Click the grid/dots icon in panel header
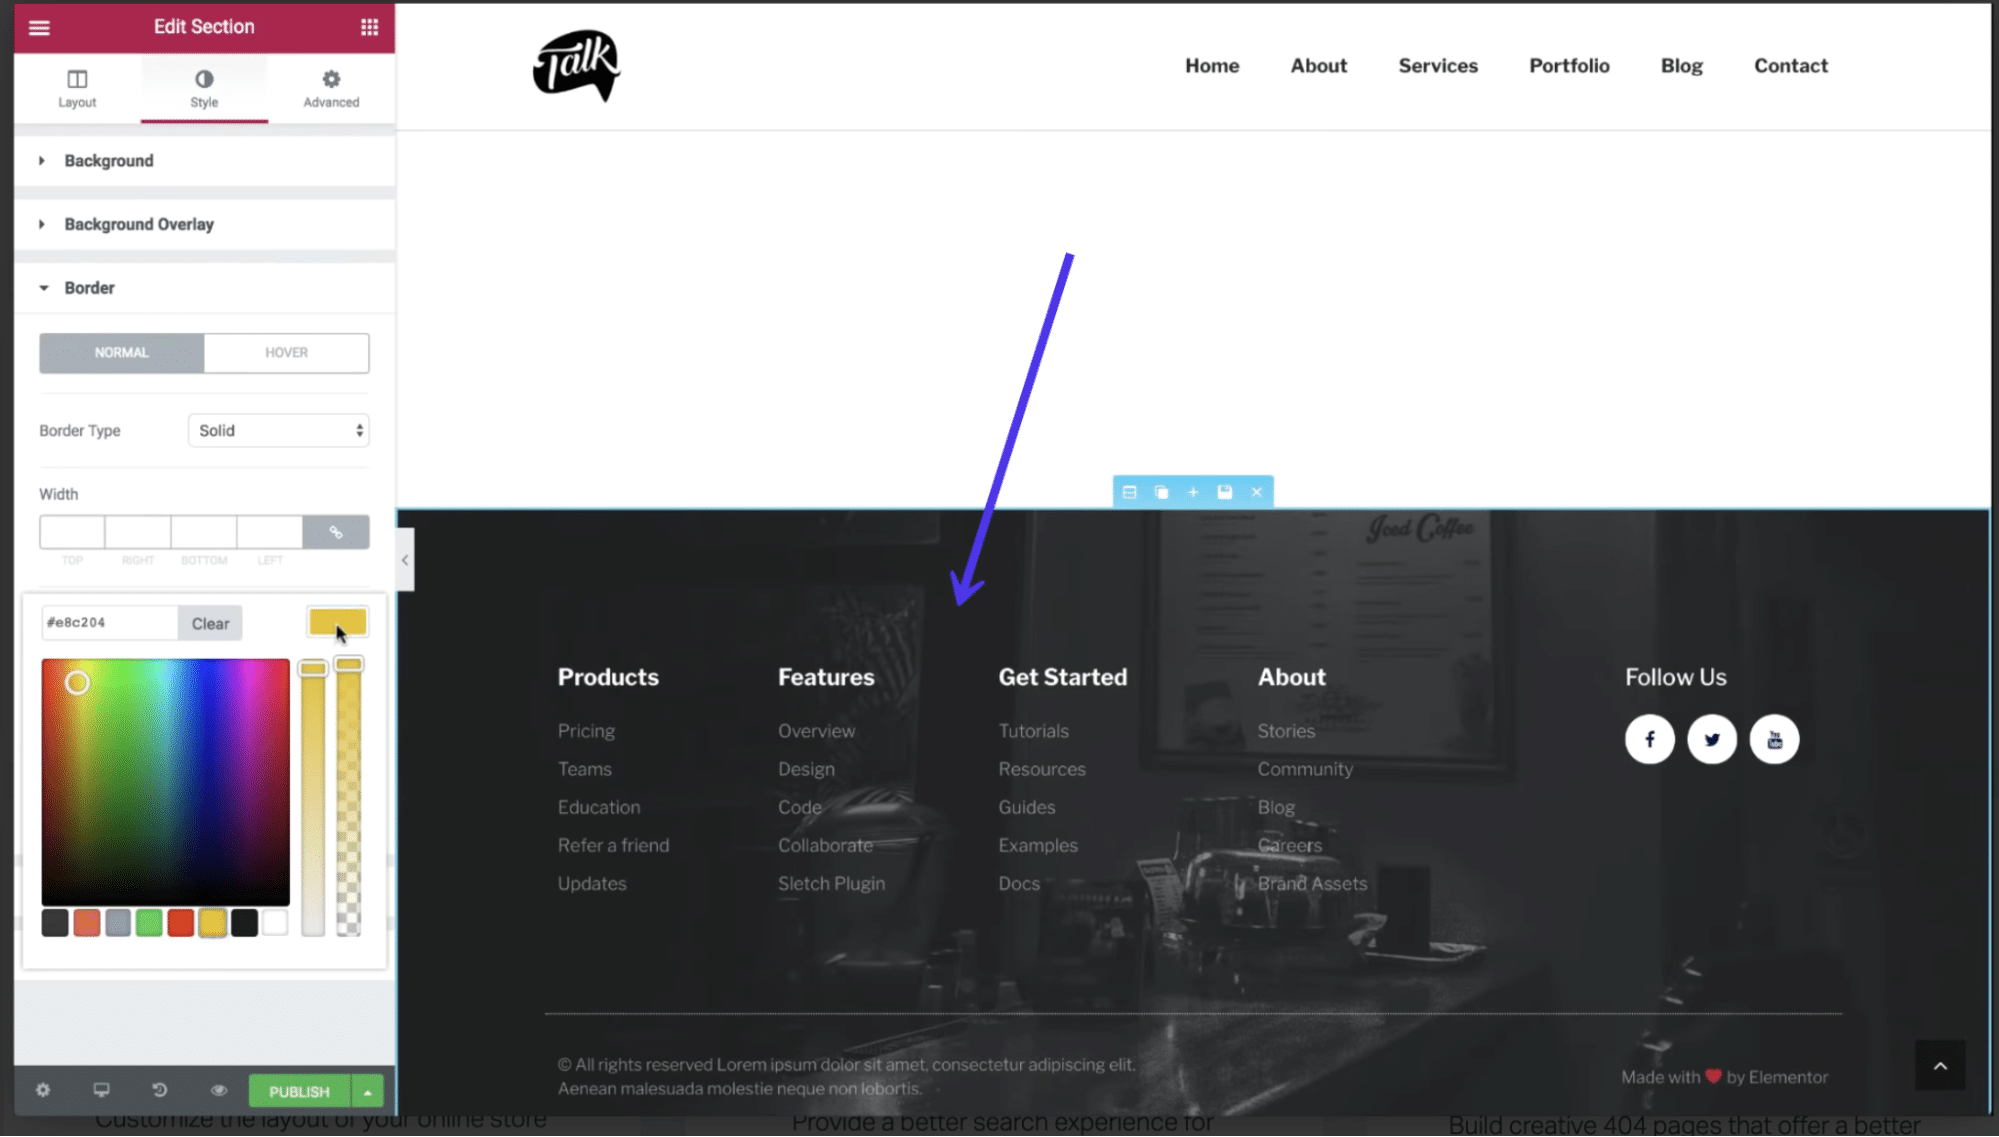 (x=368, y=26)
